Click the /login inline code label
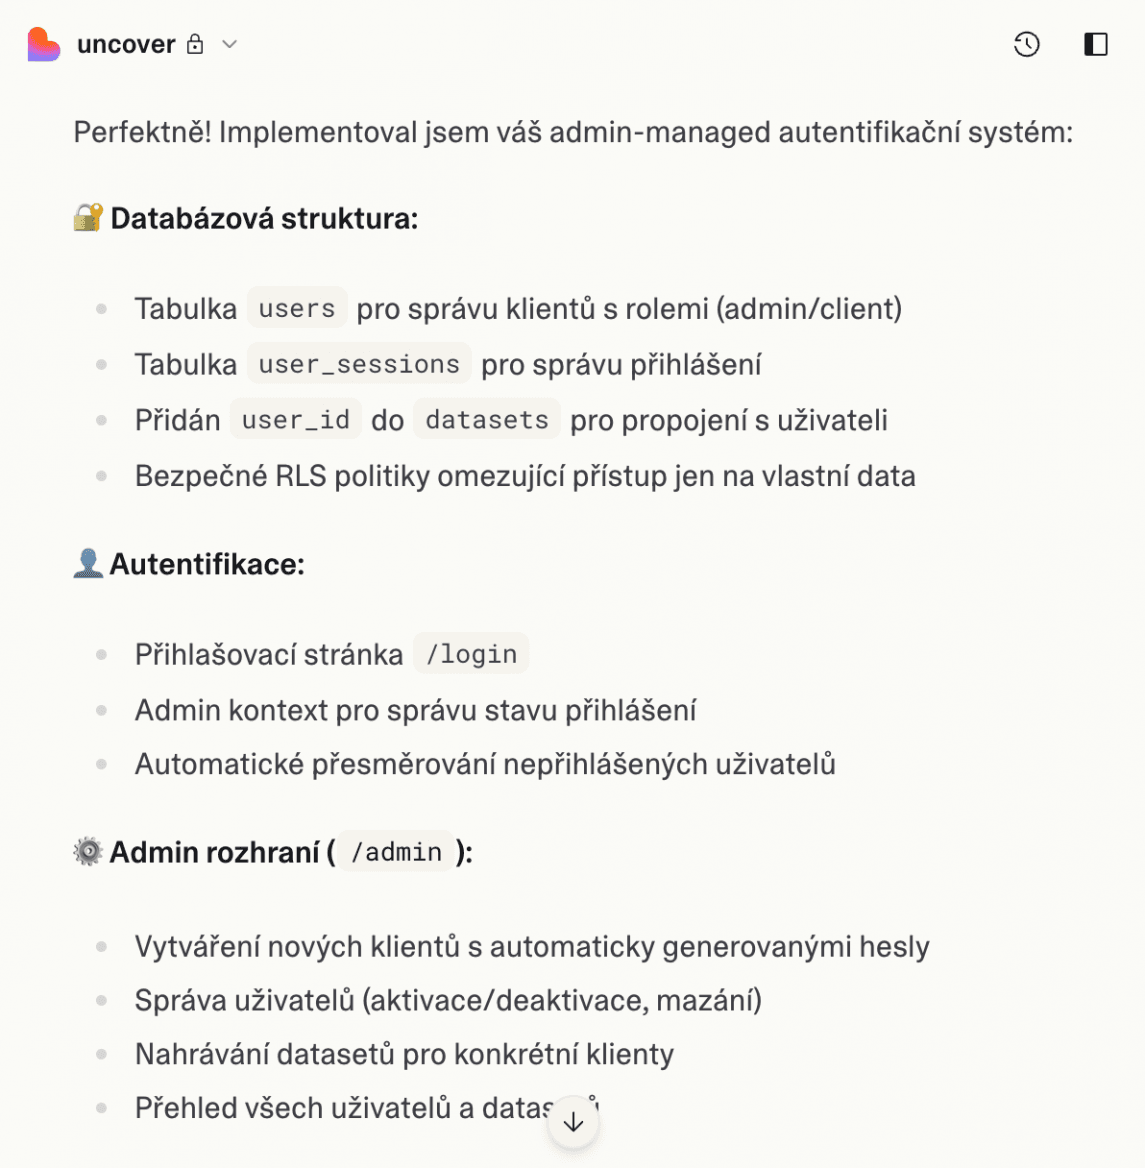This screenshot has width=1145, height=1168. [x=470, y=653]
